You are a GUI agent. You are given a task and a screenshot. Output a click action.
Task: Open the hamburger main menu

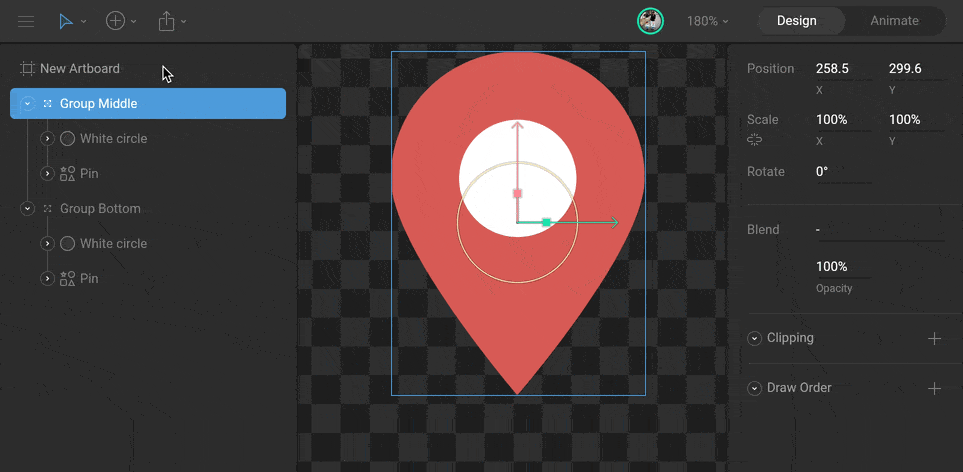(26, 21)
